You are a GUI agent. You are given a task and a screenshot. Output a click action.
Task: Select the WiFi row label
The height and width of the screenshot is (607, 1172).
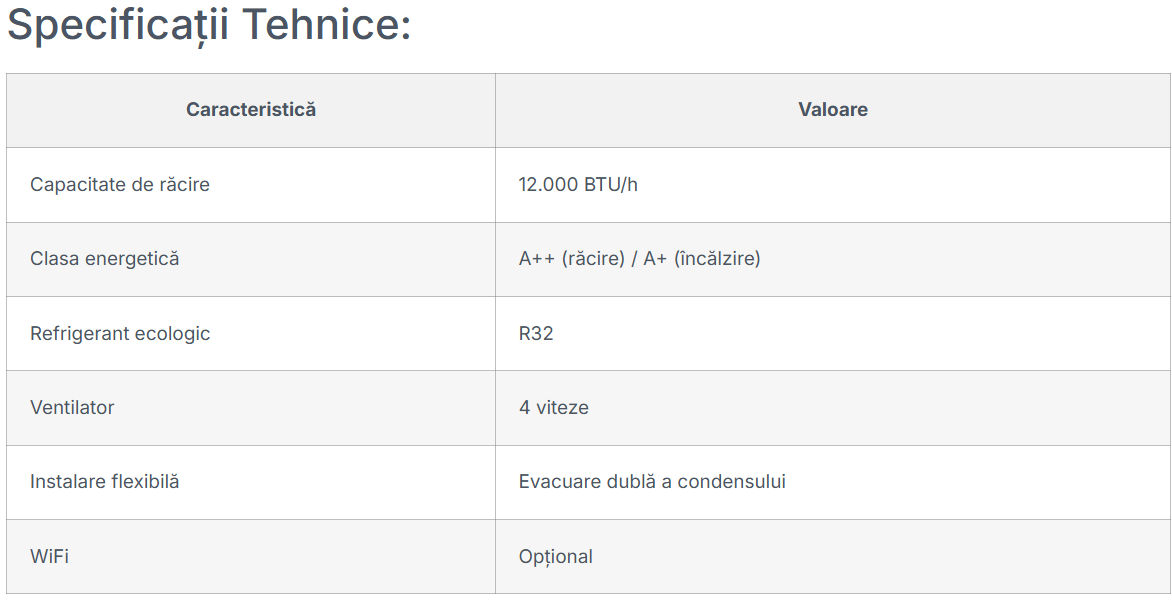coord(49,556)
